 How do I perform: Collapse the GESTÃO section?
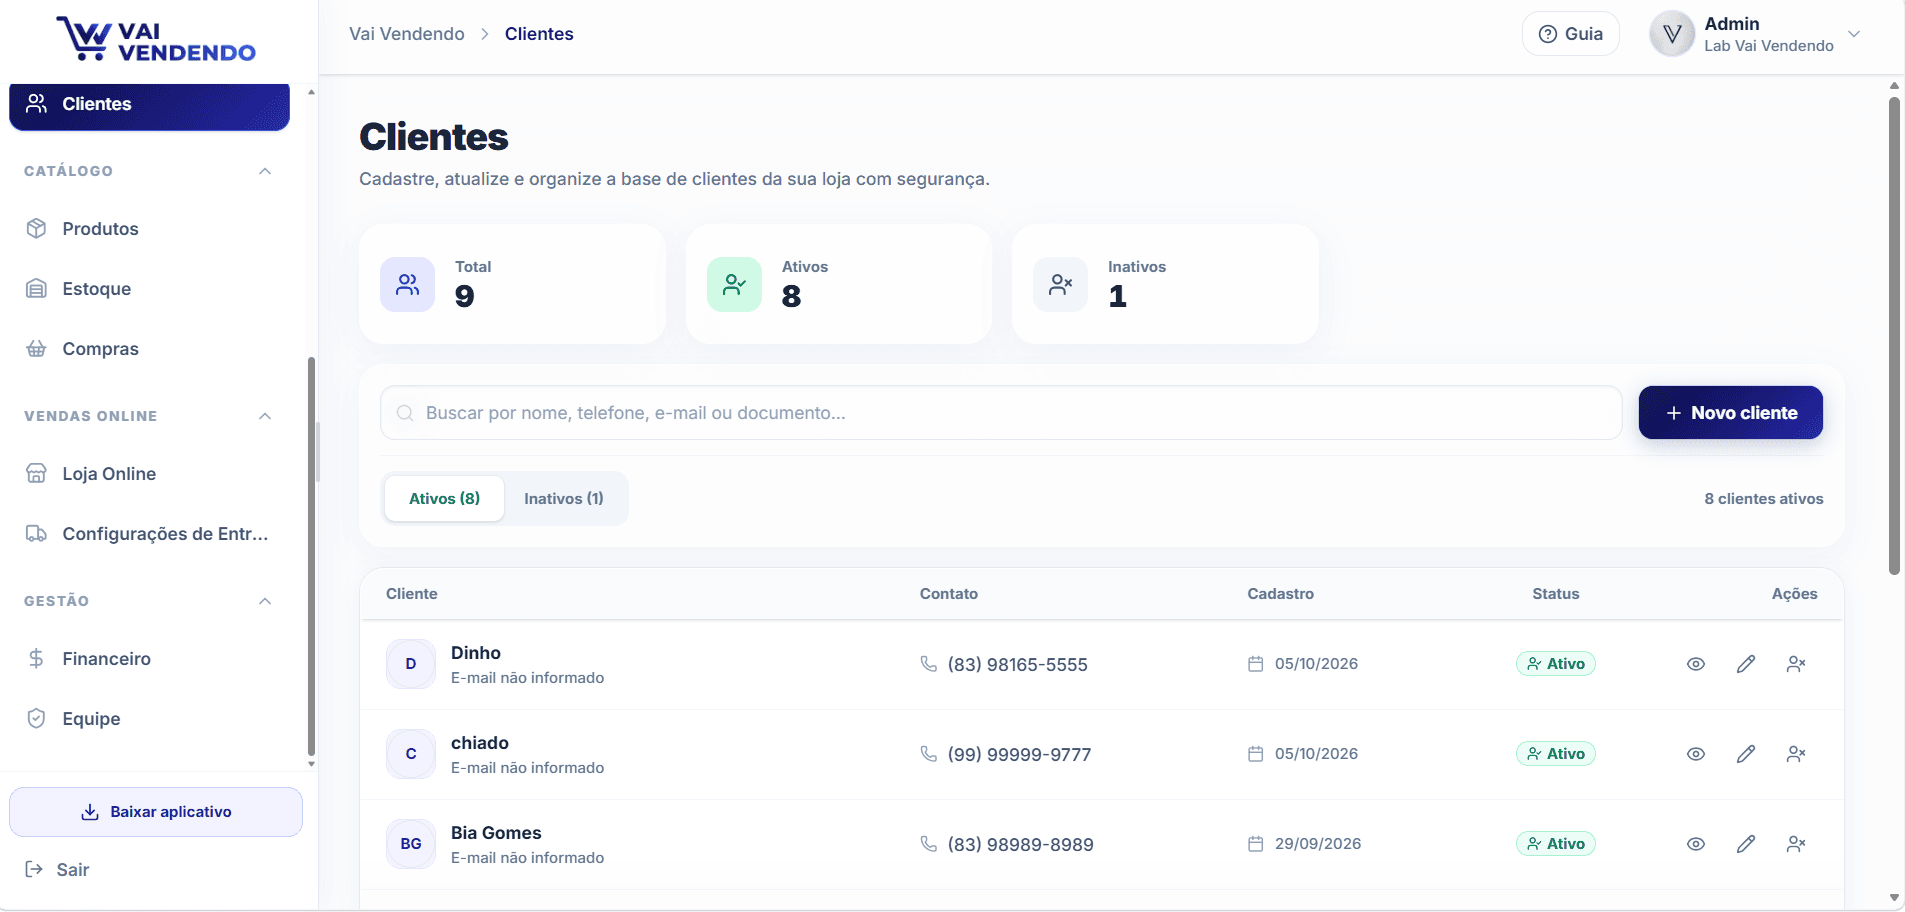click(265, 601)
